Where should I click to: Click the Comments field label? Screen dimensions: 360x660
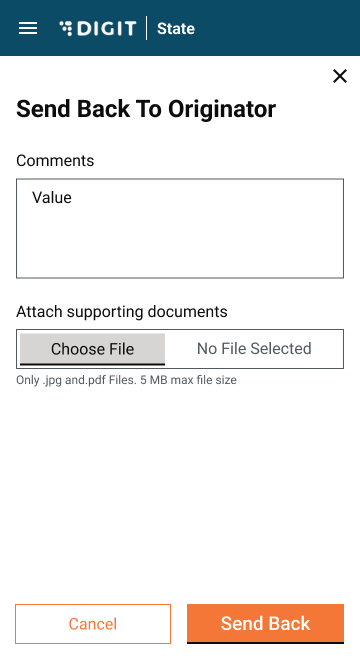tap(55, 160)
